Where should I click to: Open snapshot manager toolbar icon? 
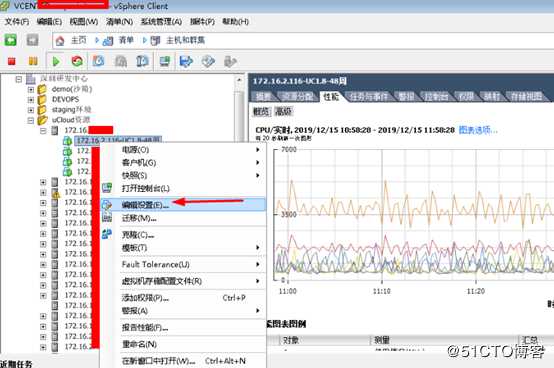(x=142, y=61)
